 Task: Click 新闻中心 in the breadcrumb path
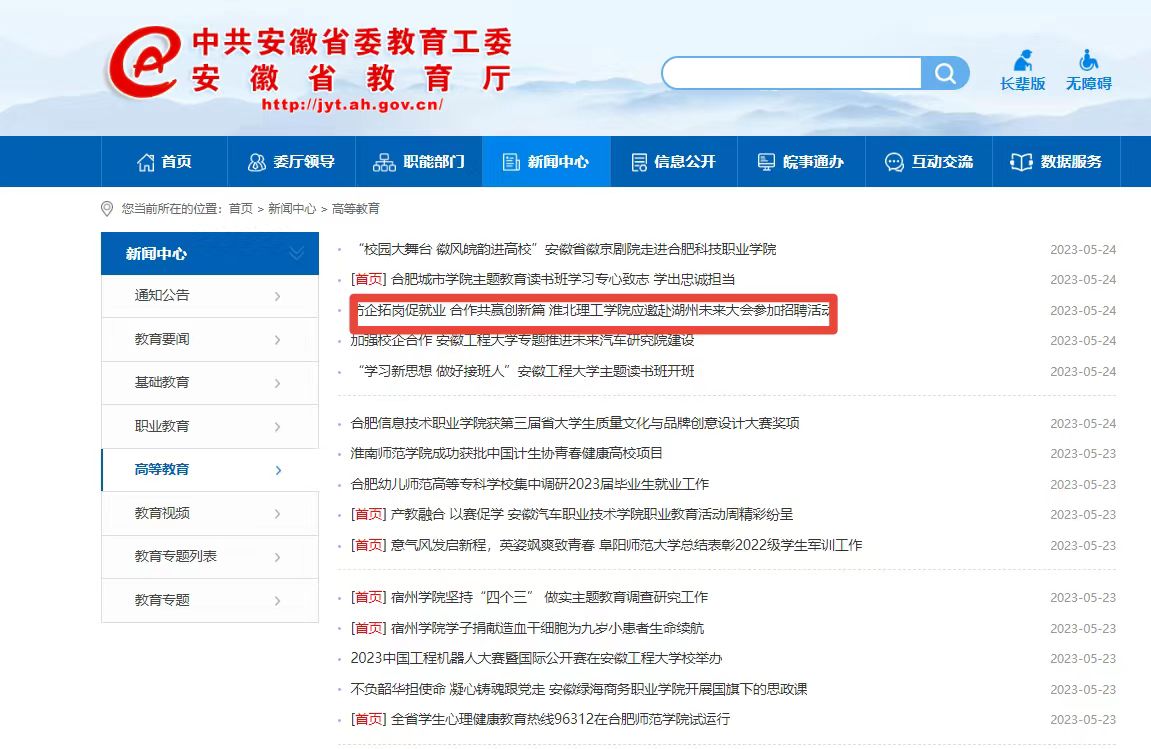(291, 209)
